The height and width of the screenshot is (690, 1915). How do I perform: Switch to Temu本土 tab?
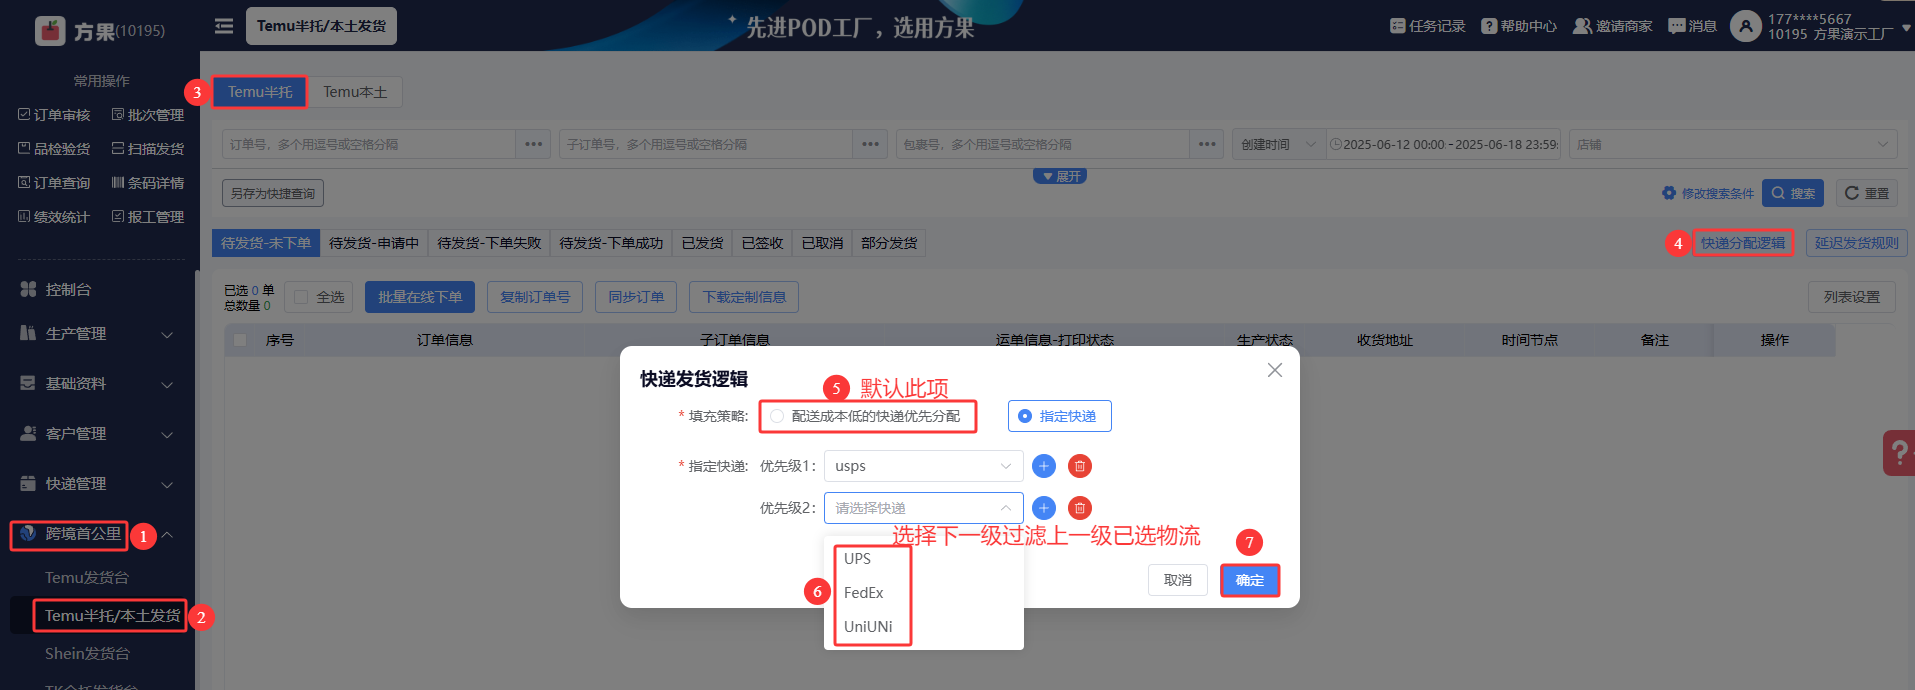point(355,92)
